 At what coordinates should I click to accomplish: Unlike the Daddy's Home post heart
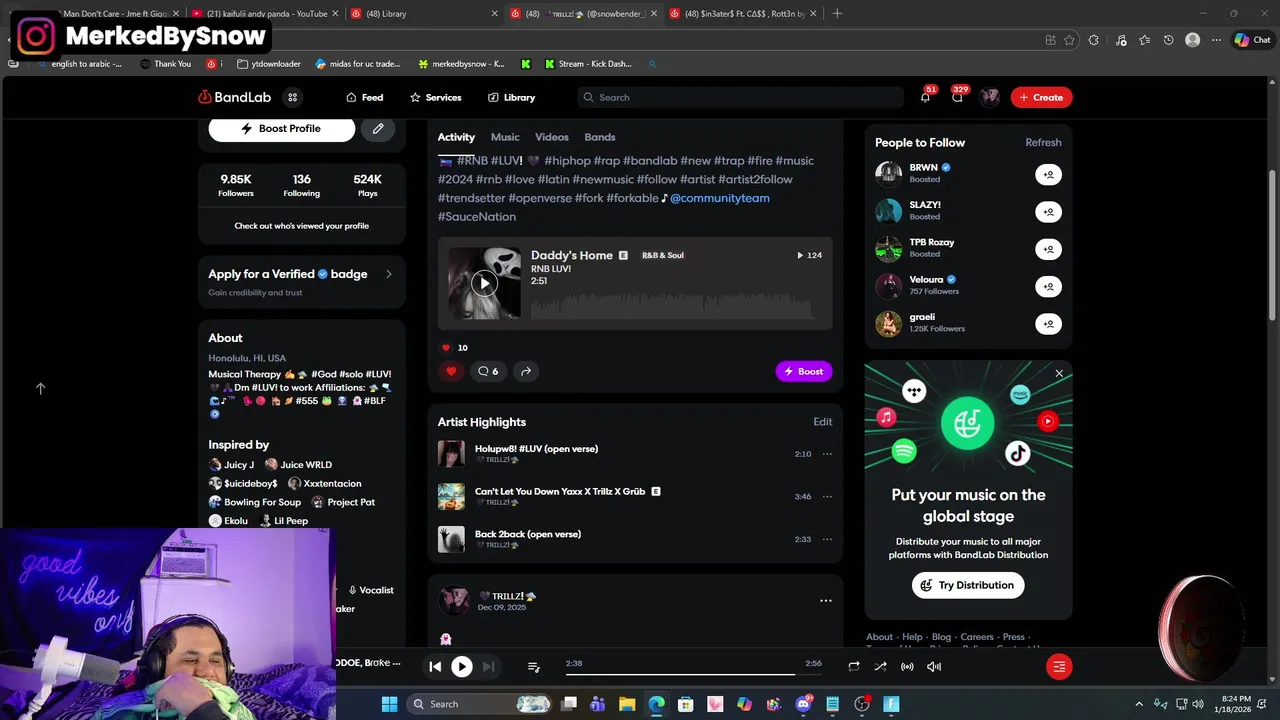(x=451, y=371)
